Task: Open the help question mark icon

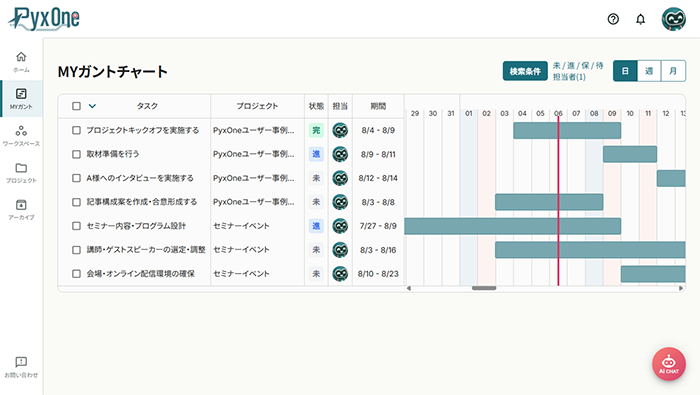Action: (613, 19)
